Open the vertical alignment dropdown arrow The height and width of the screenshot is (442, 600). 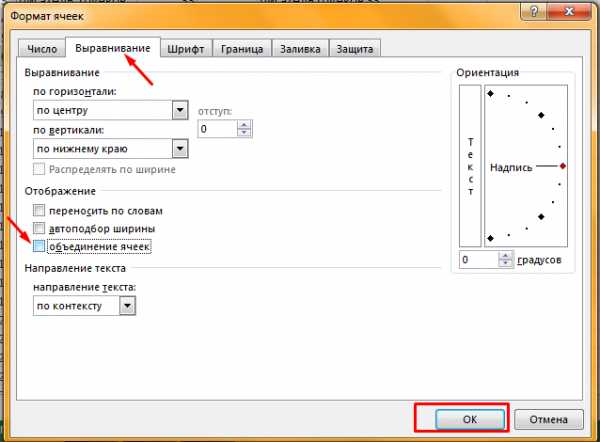tap(180, 149)
